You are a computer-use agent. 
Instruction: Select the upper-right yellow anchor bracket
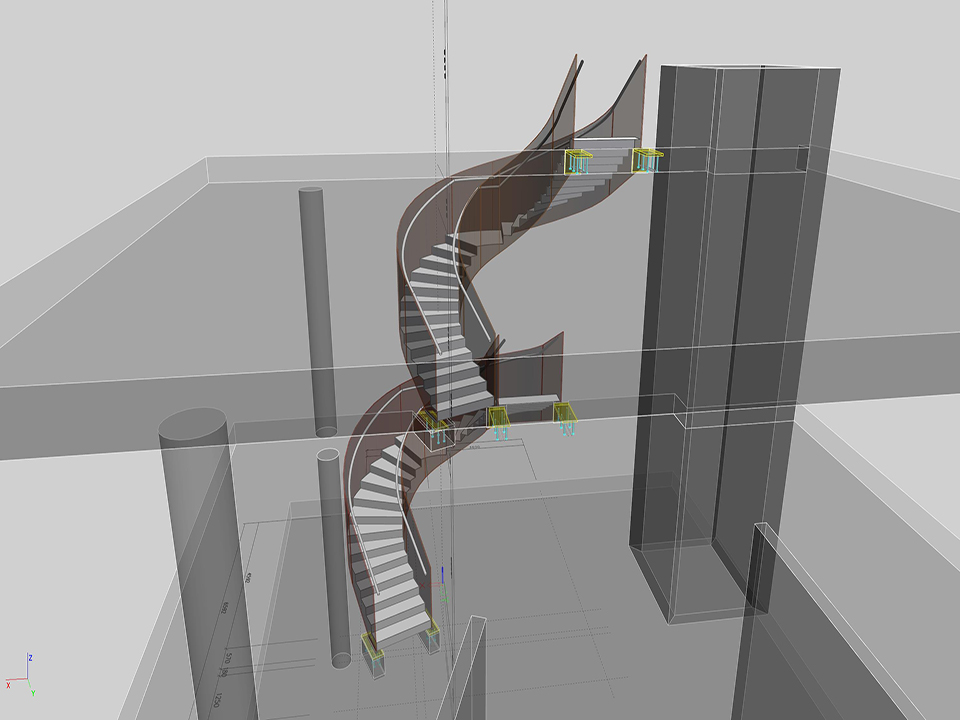[647, 159]
